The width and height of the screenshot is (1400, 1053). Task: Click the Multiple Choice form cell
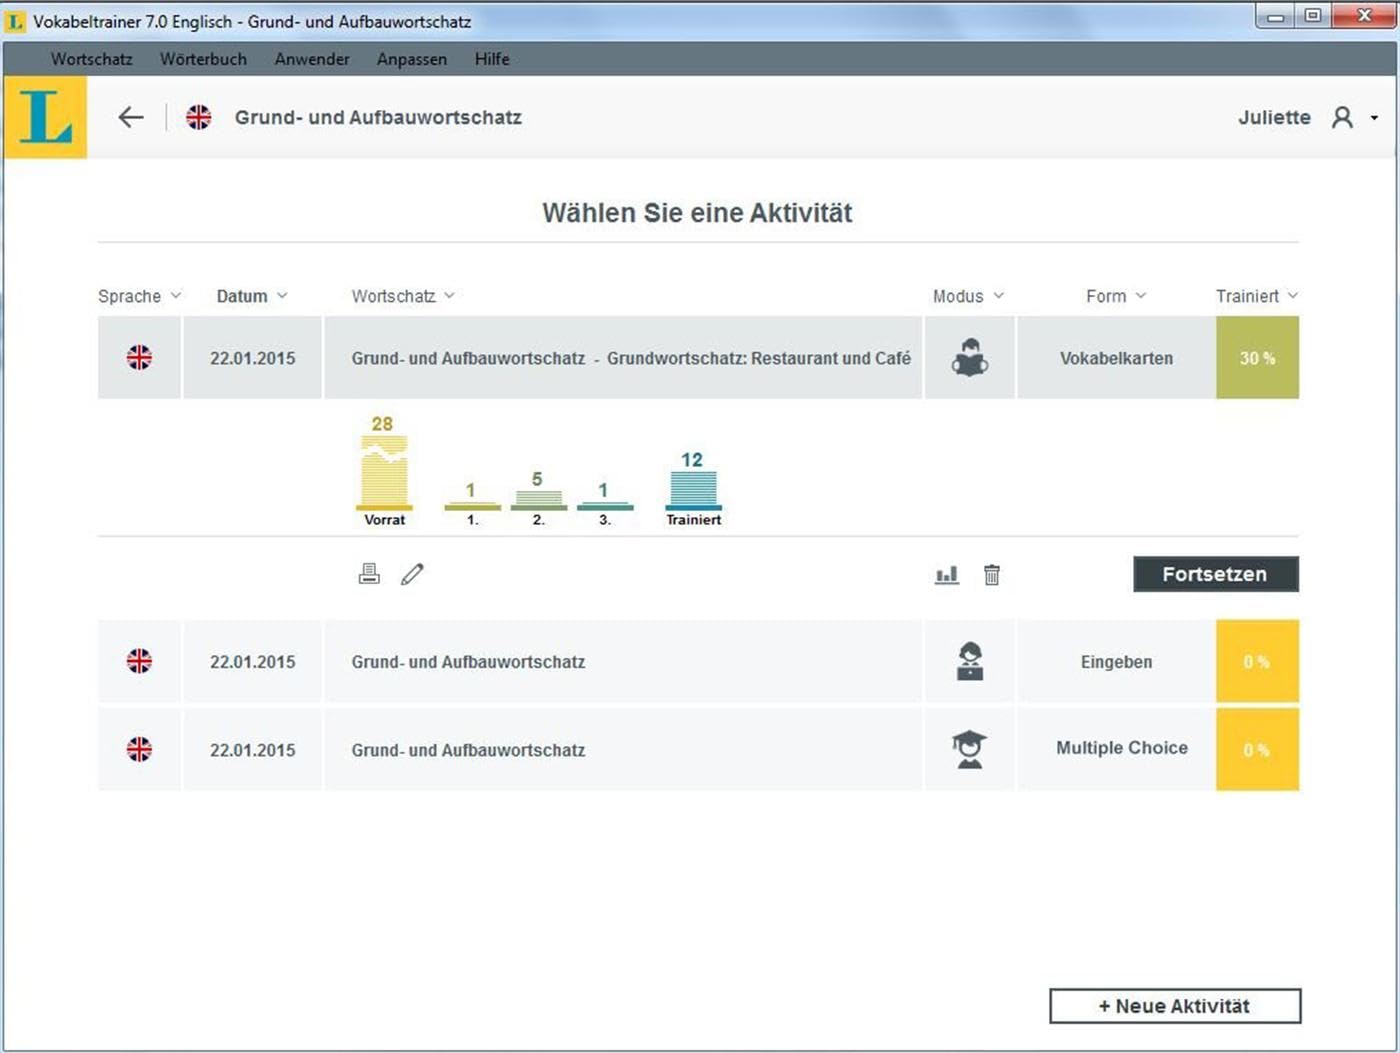1116,749
